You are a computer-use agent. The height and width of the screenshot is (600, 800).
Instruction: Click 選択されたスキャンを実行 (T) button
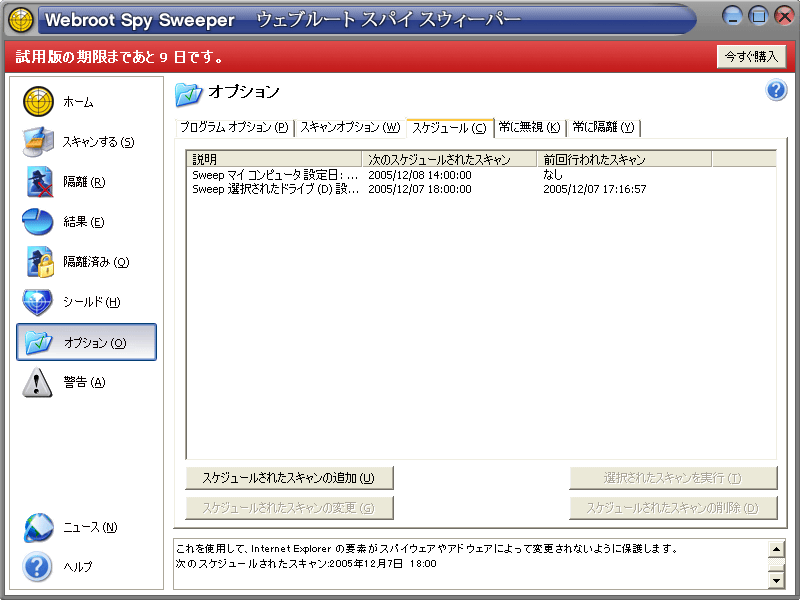(x=673, y=478)
